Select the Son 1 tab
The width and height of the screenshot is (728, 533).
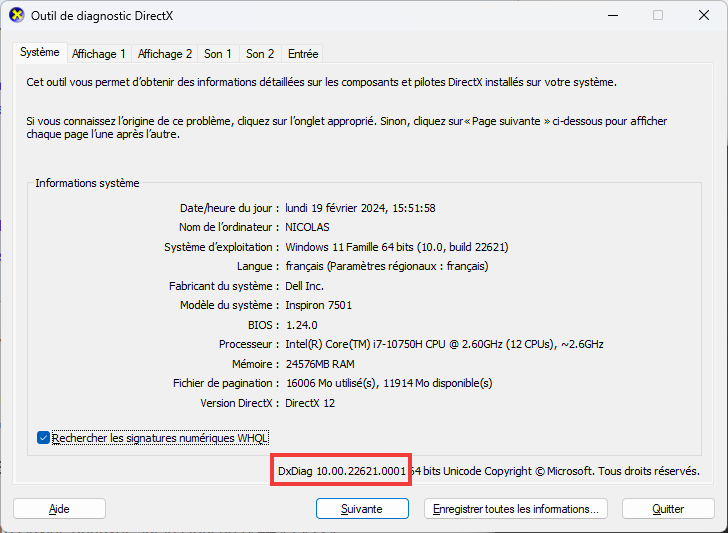click(218, 54)
